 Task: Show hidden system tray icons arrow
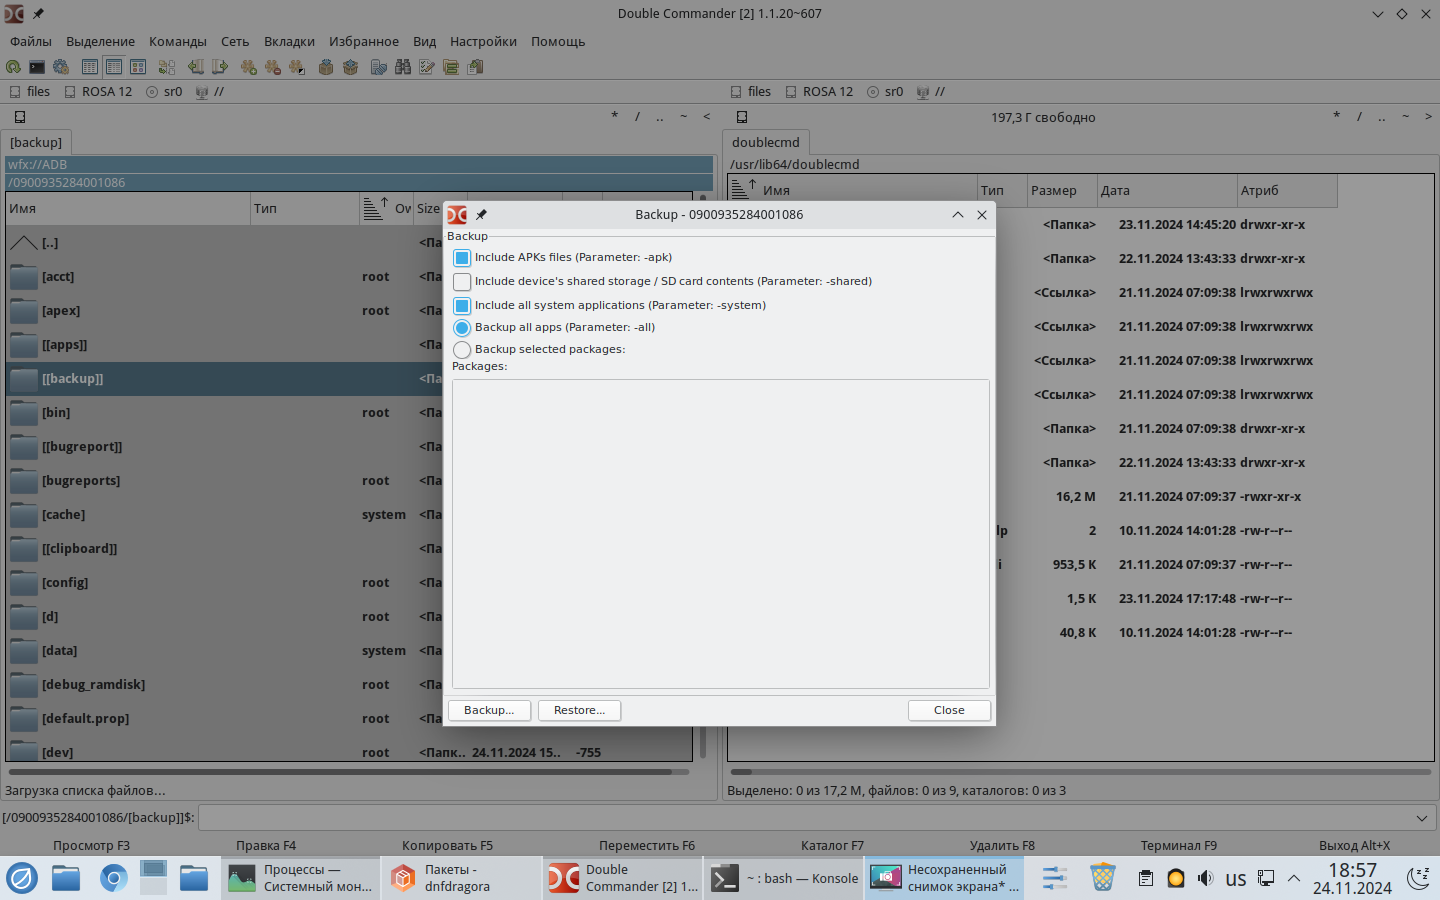click(1294, 878)
